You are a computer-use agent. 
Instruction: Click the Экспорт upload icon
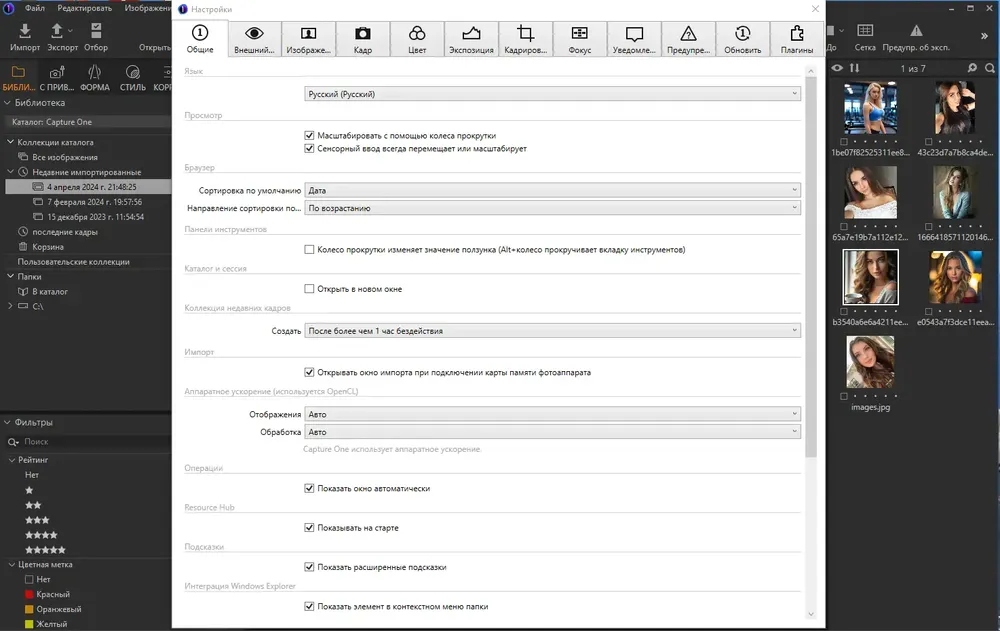[x=57, y=31]
